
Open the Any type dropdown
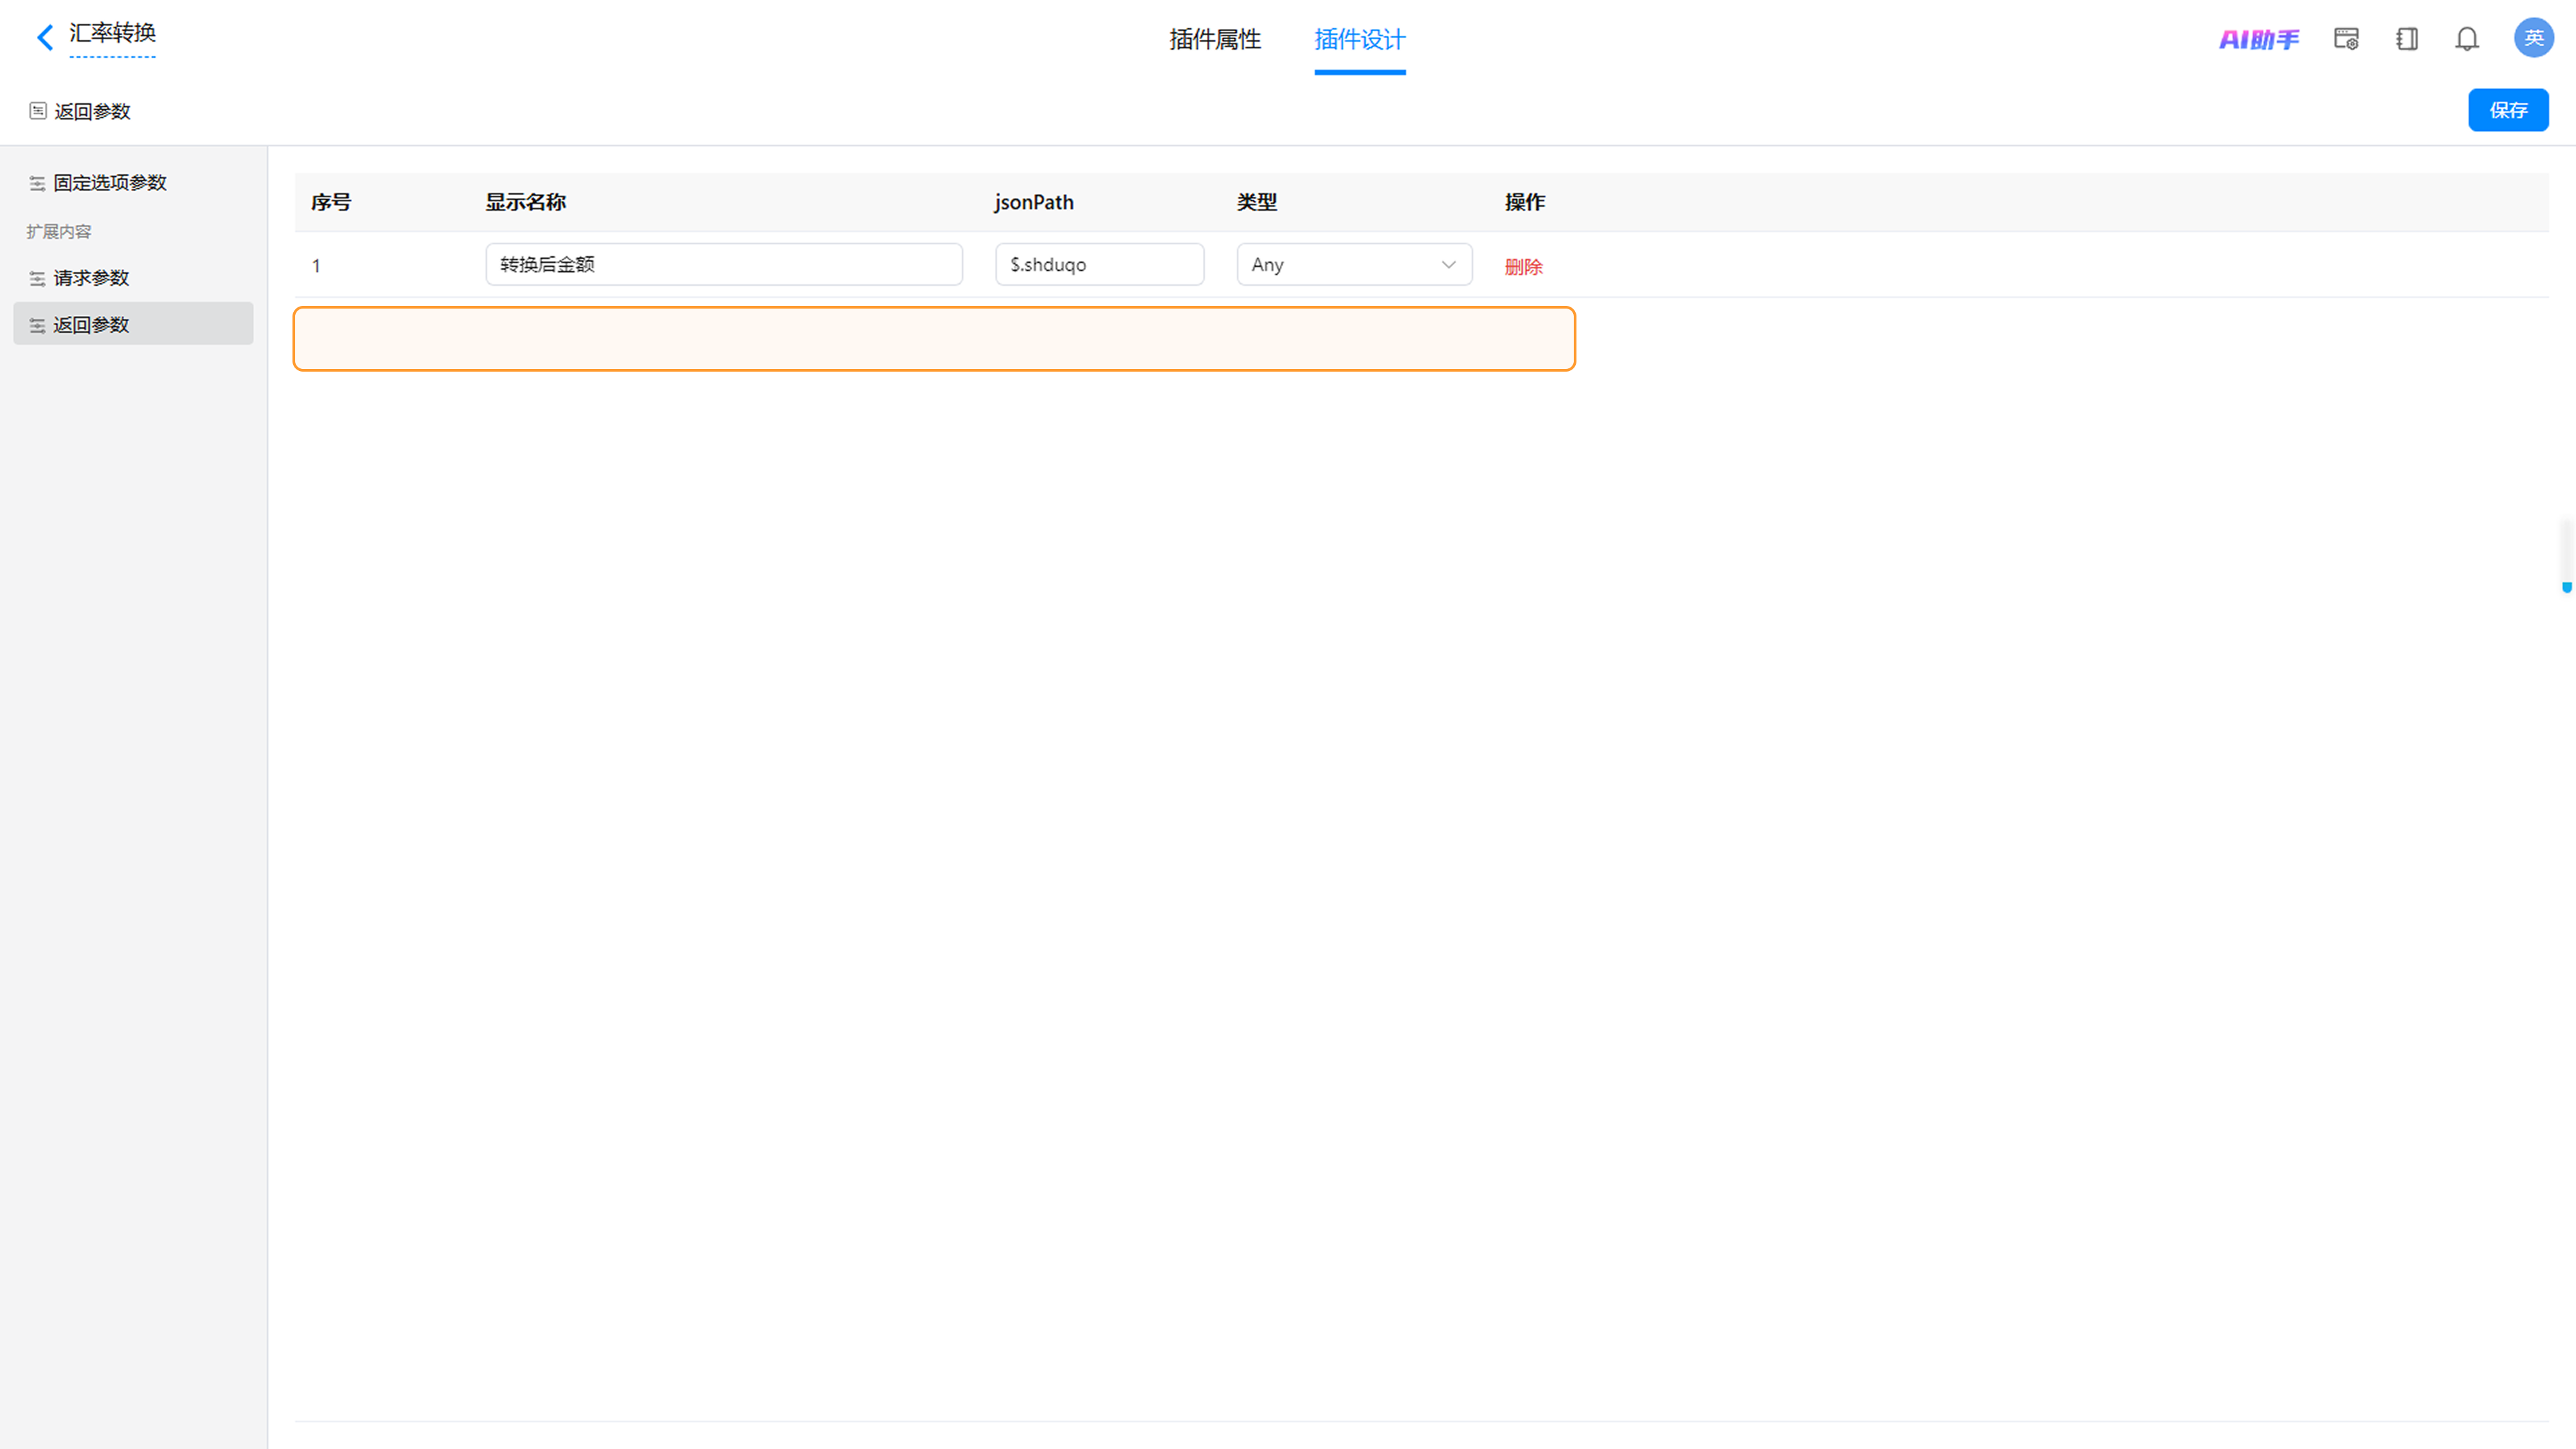1354,264
